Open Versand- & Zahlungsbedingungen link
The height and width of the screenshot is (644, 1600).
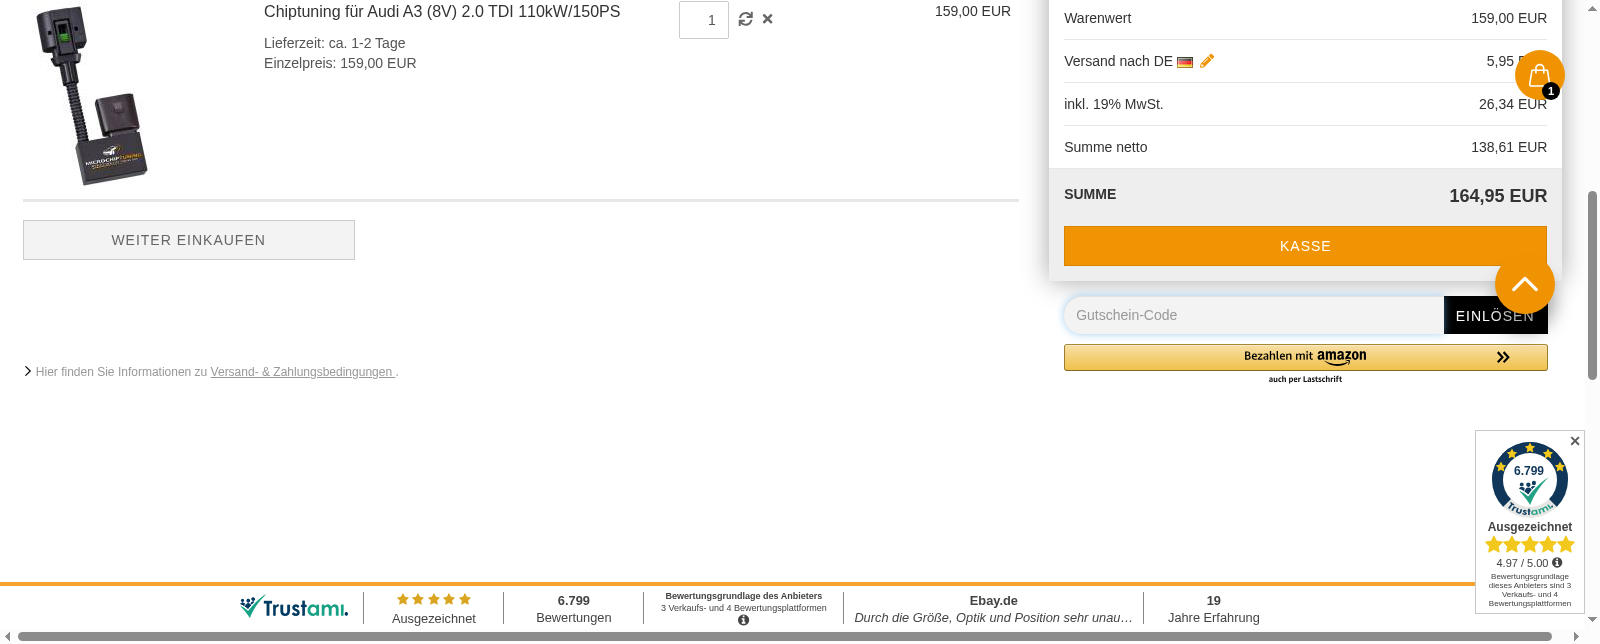(302, 372)
